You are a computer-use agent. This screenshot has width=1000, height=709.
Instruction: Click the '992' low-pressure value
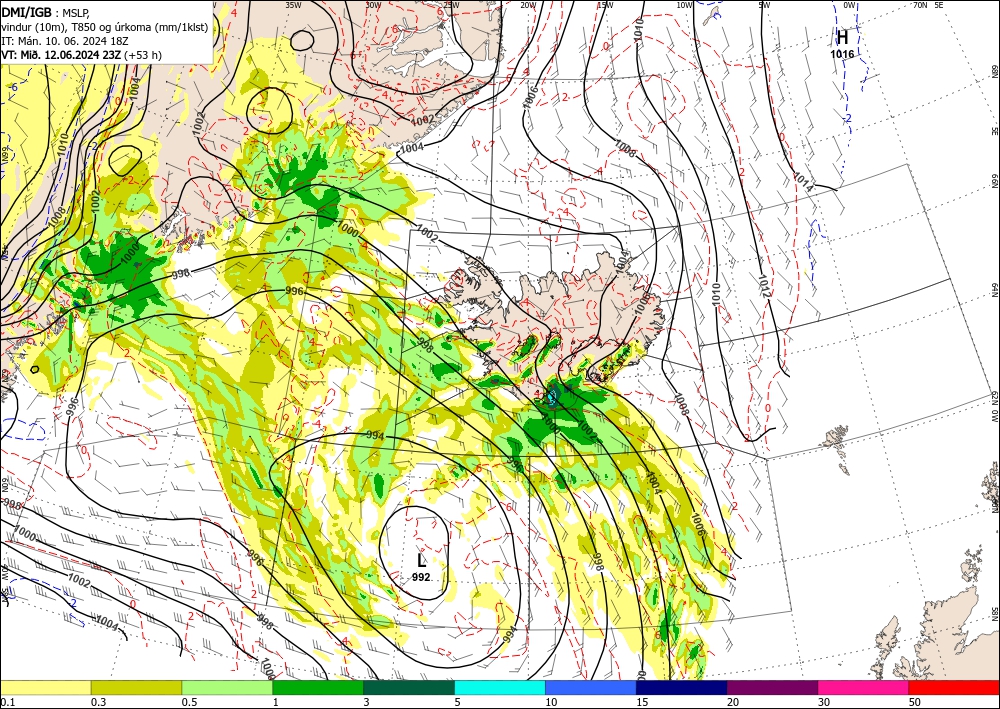click(421, 577)
